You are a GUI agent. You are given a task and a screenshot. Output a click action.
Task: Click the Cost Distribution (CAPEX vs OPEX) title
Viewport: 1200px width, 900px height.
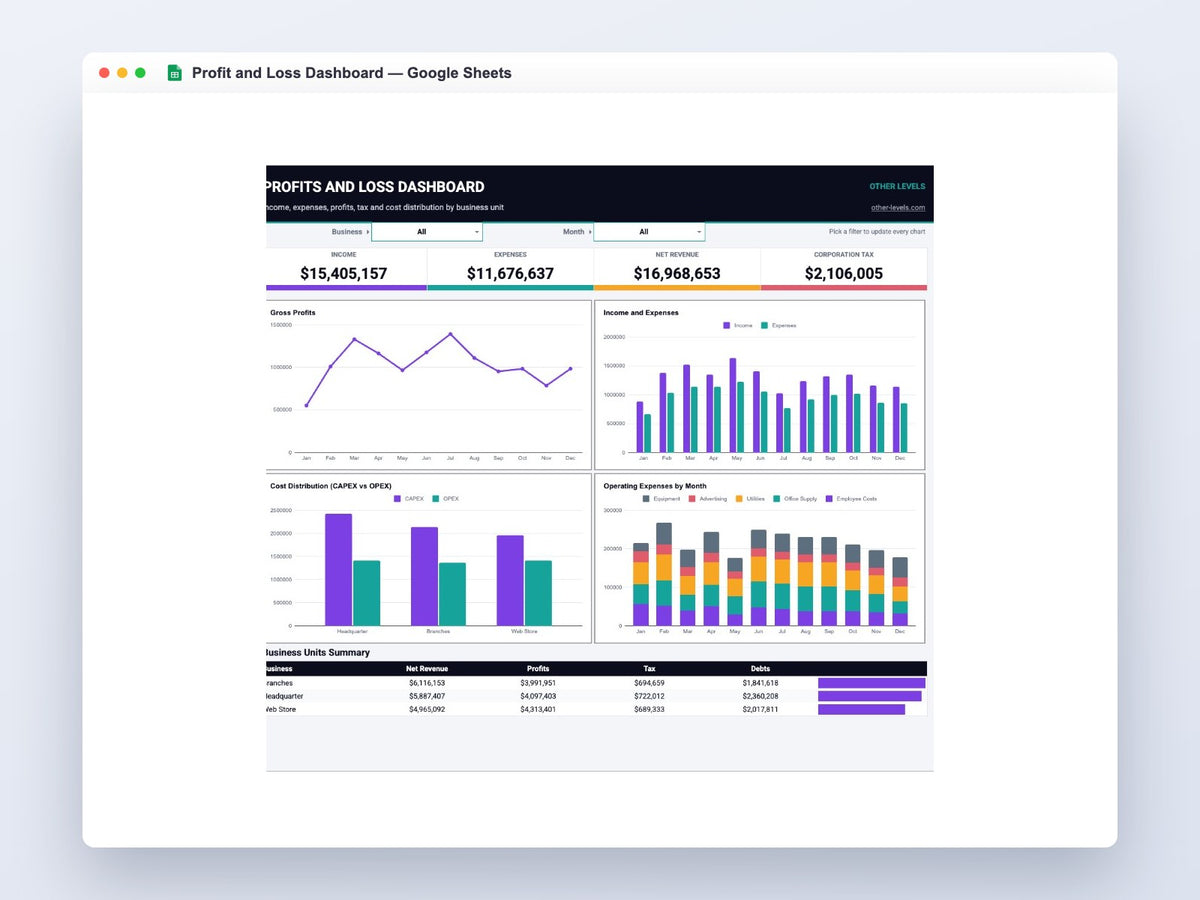point(330,486)
